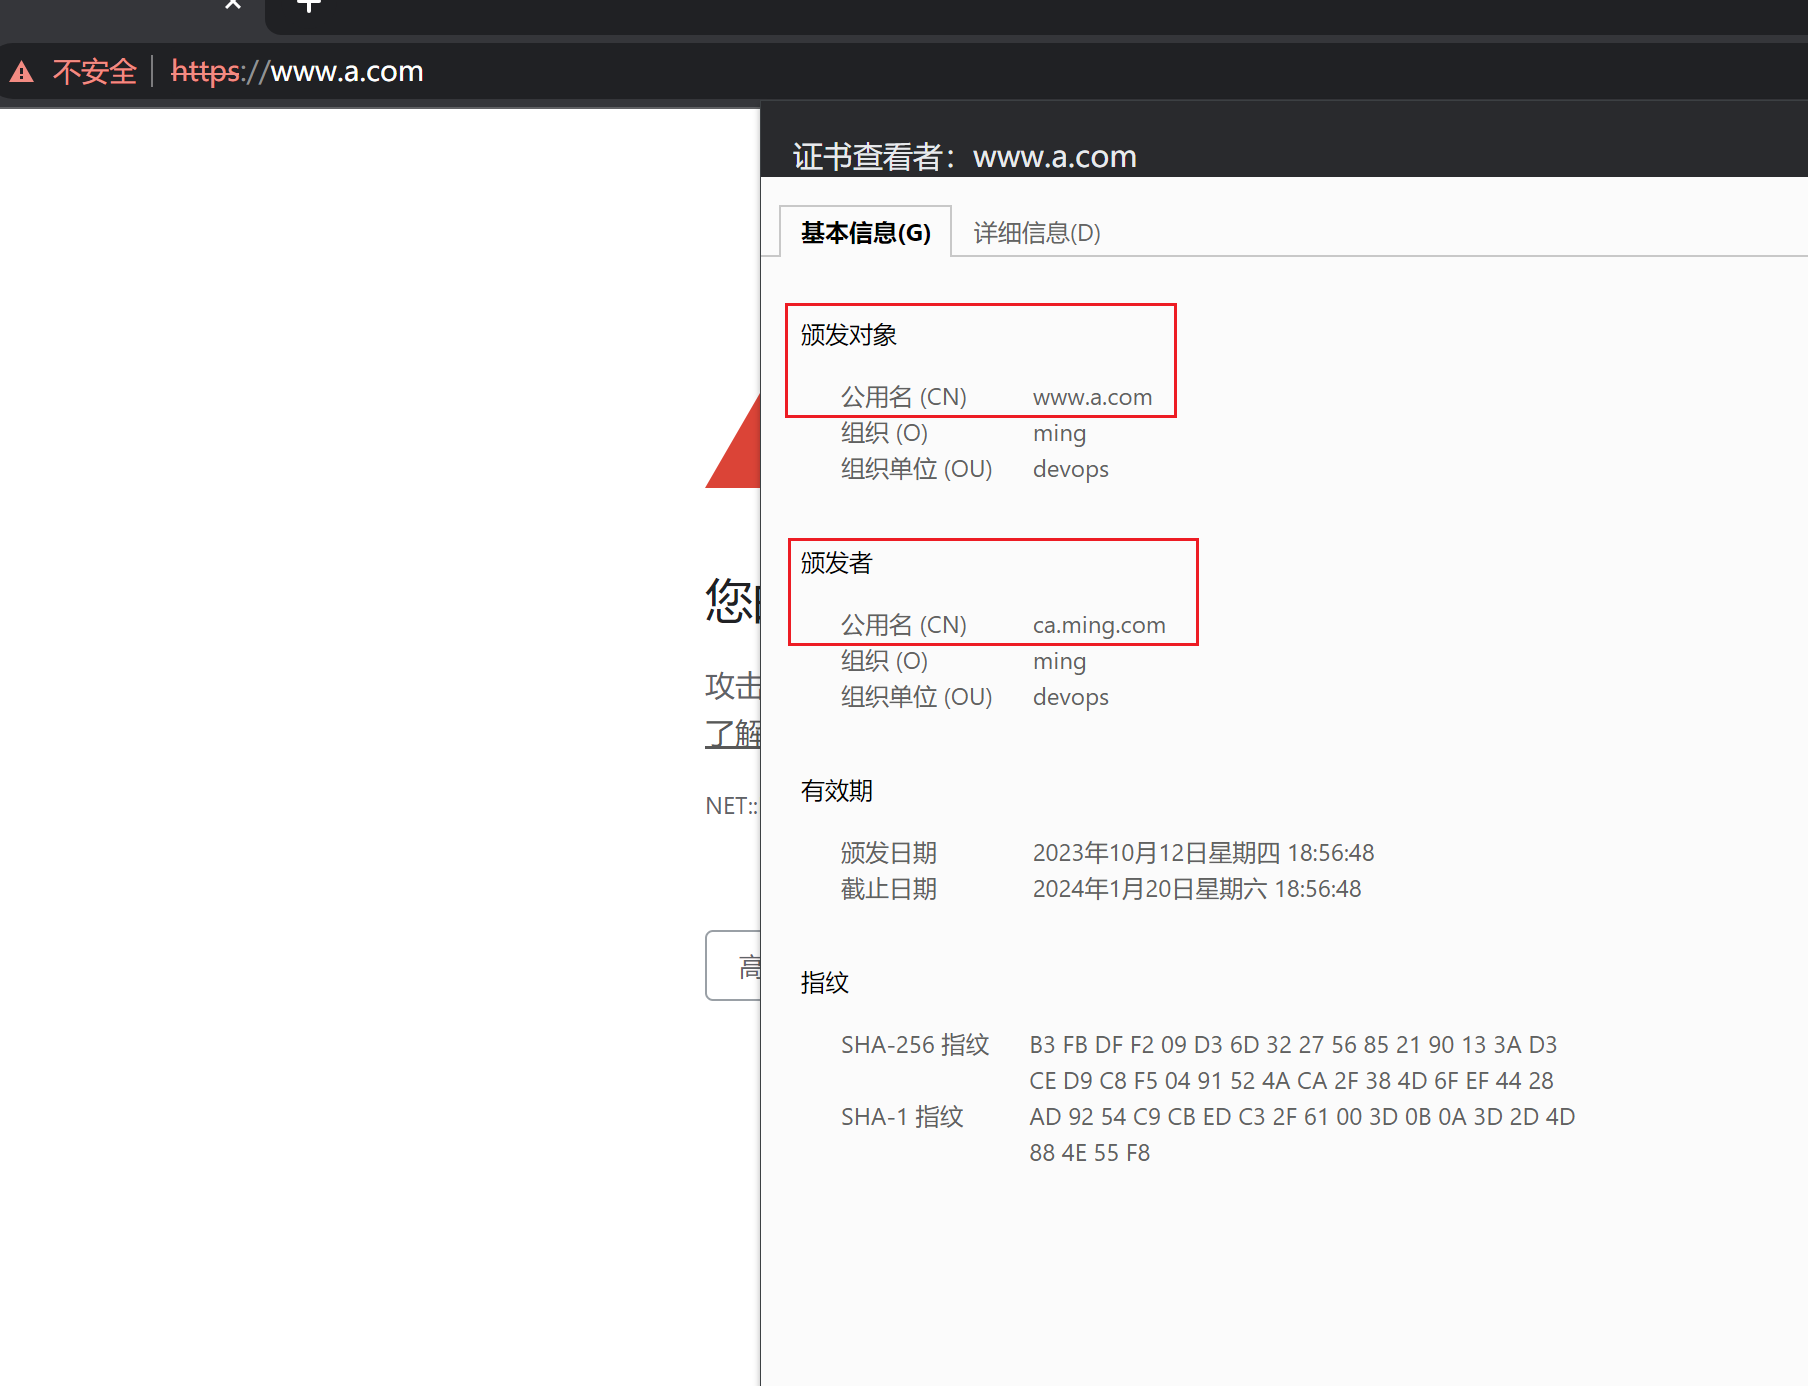Click the large red warning triangle on page
The height and width of the screenshot is (1386, 1808).
coord(737,446)
